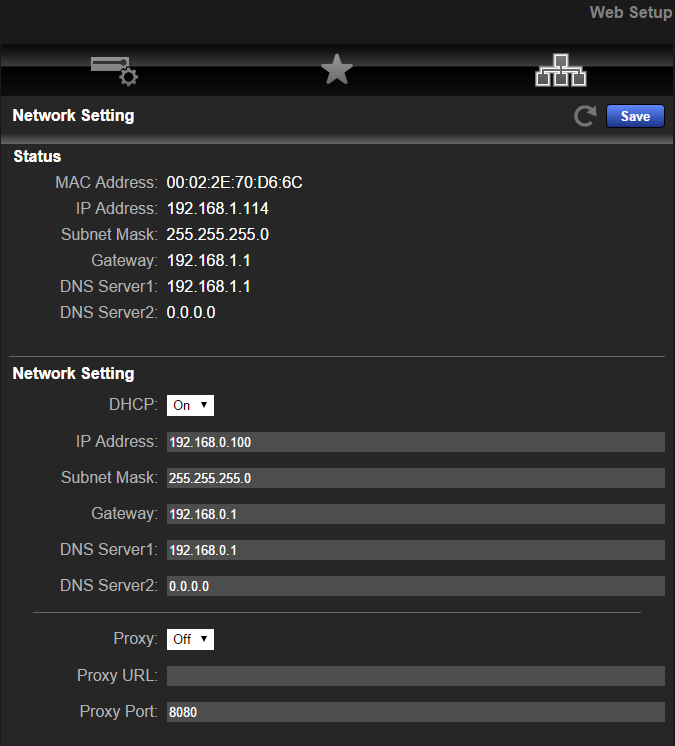Focus the empty Proxy URL field
Viewport: 675px width, 746px height.
(x=415, y=676)
